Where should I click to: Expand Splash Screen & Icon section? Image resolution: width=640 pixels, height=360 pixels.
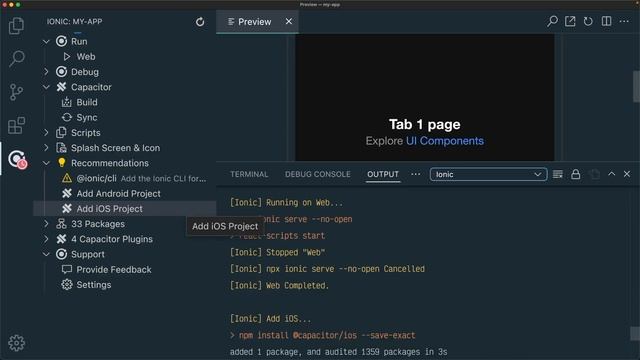coord(46,148)
